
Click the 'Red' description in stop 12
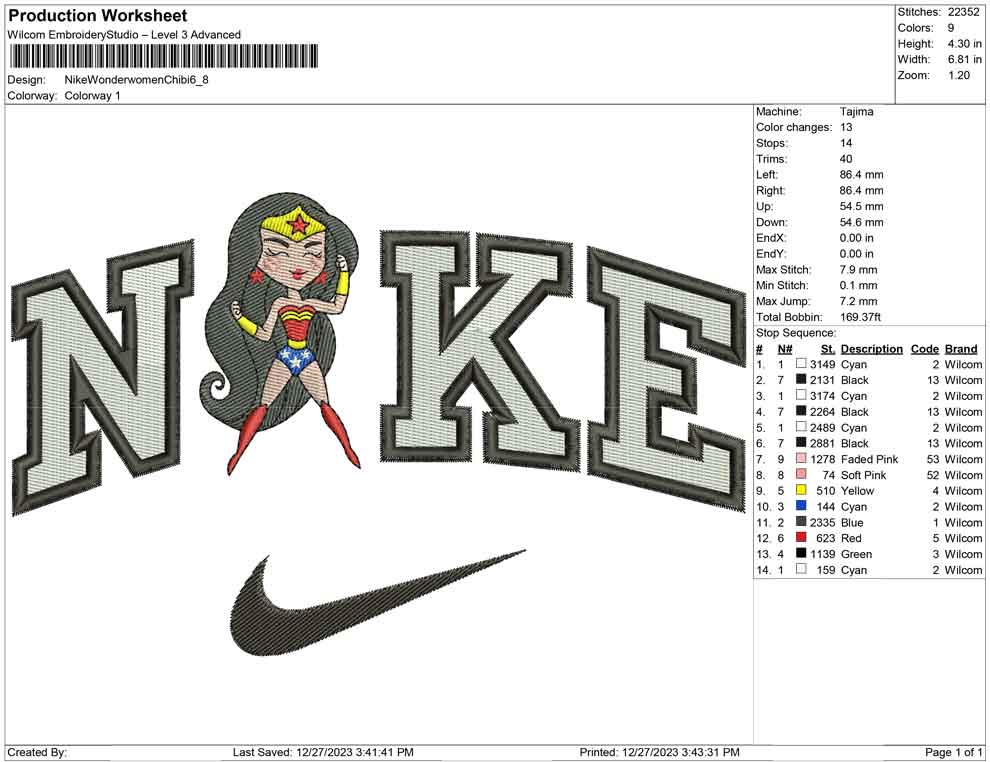851,538
